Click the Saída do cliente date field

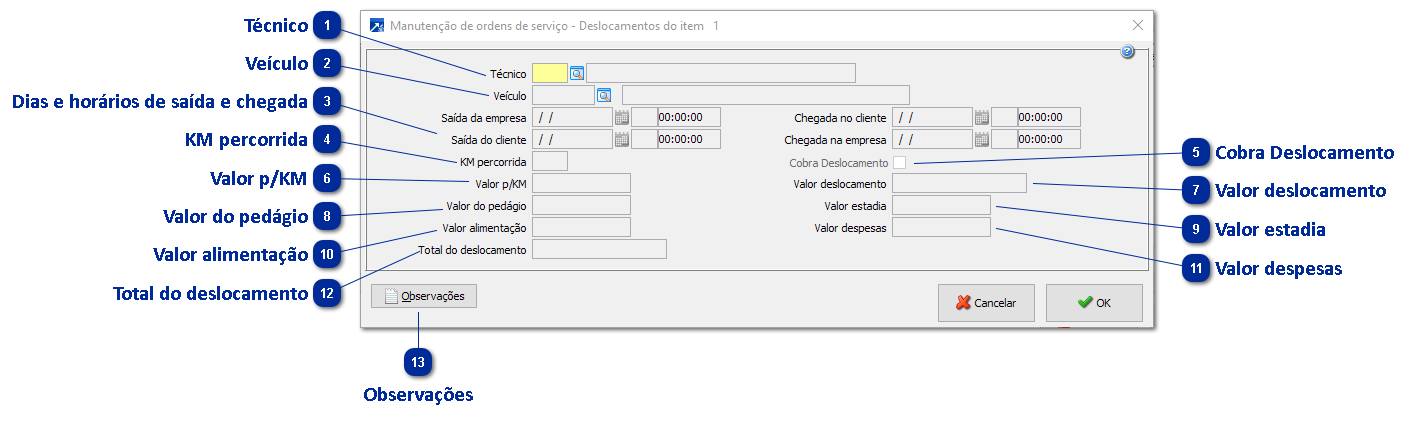click(x=572, y=139)
